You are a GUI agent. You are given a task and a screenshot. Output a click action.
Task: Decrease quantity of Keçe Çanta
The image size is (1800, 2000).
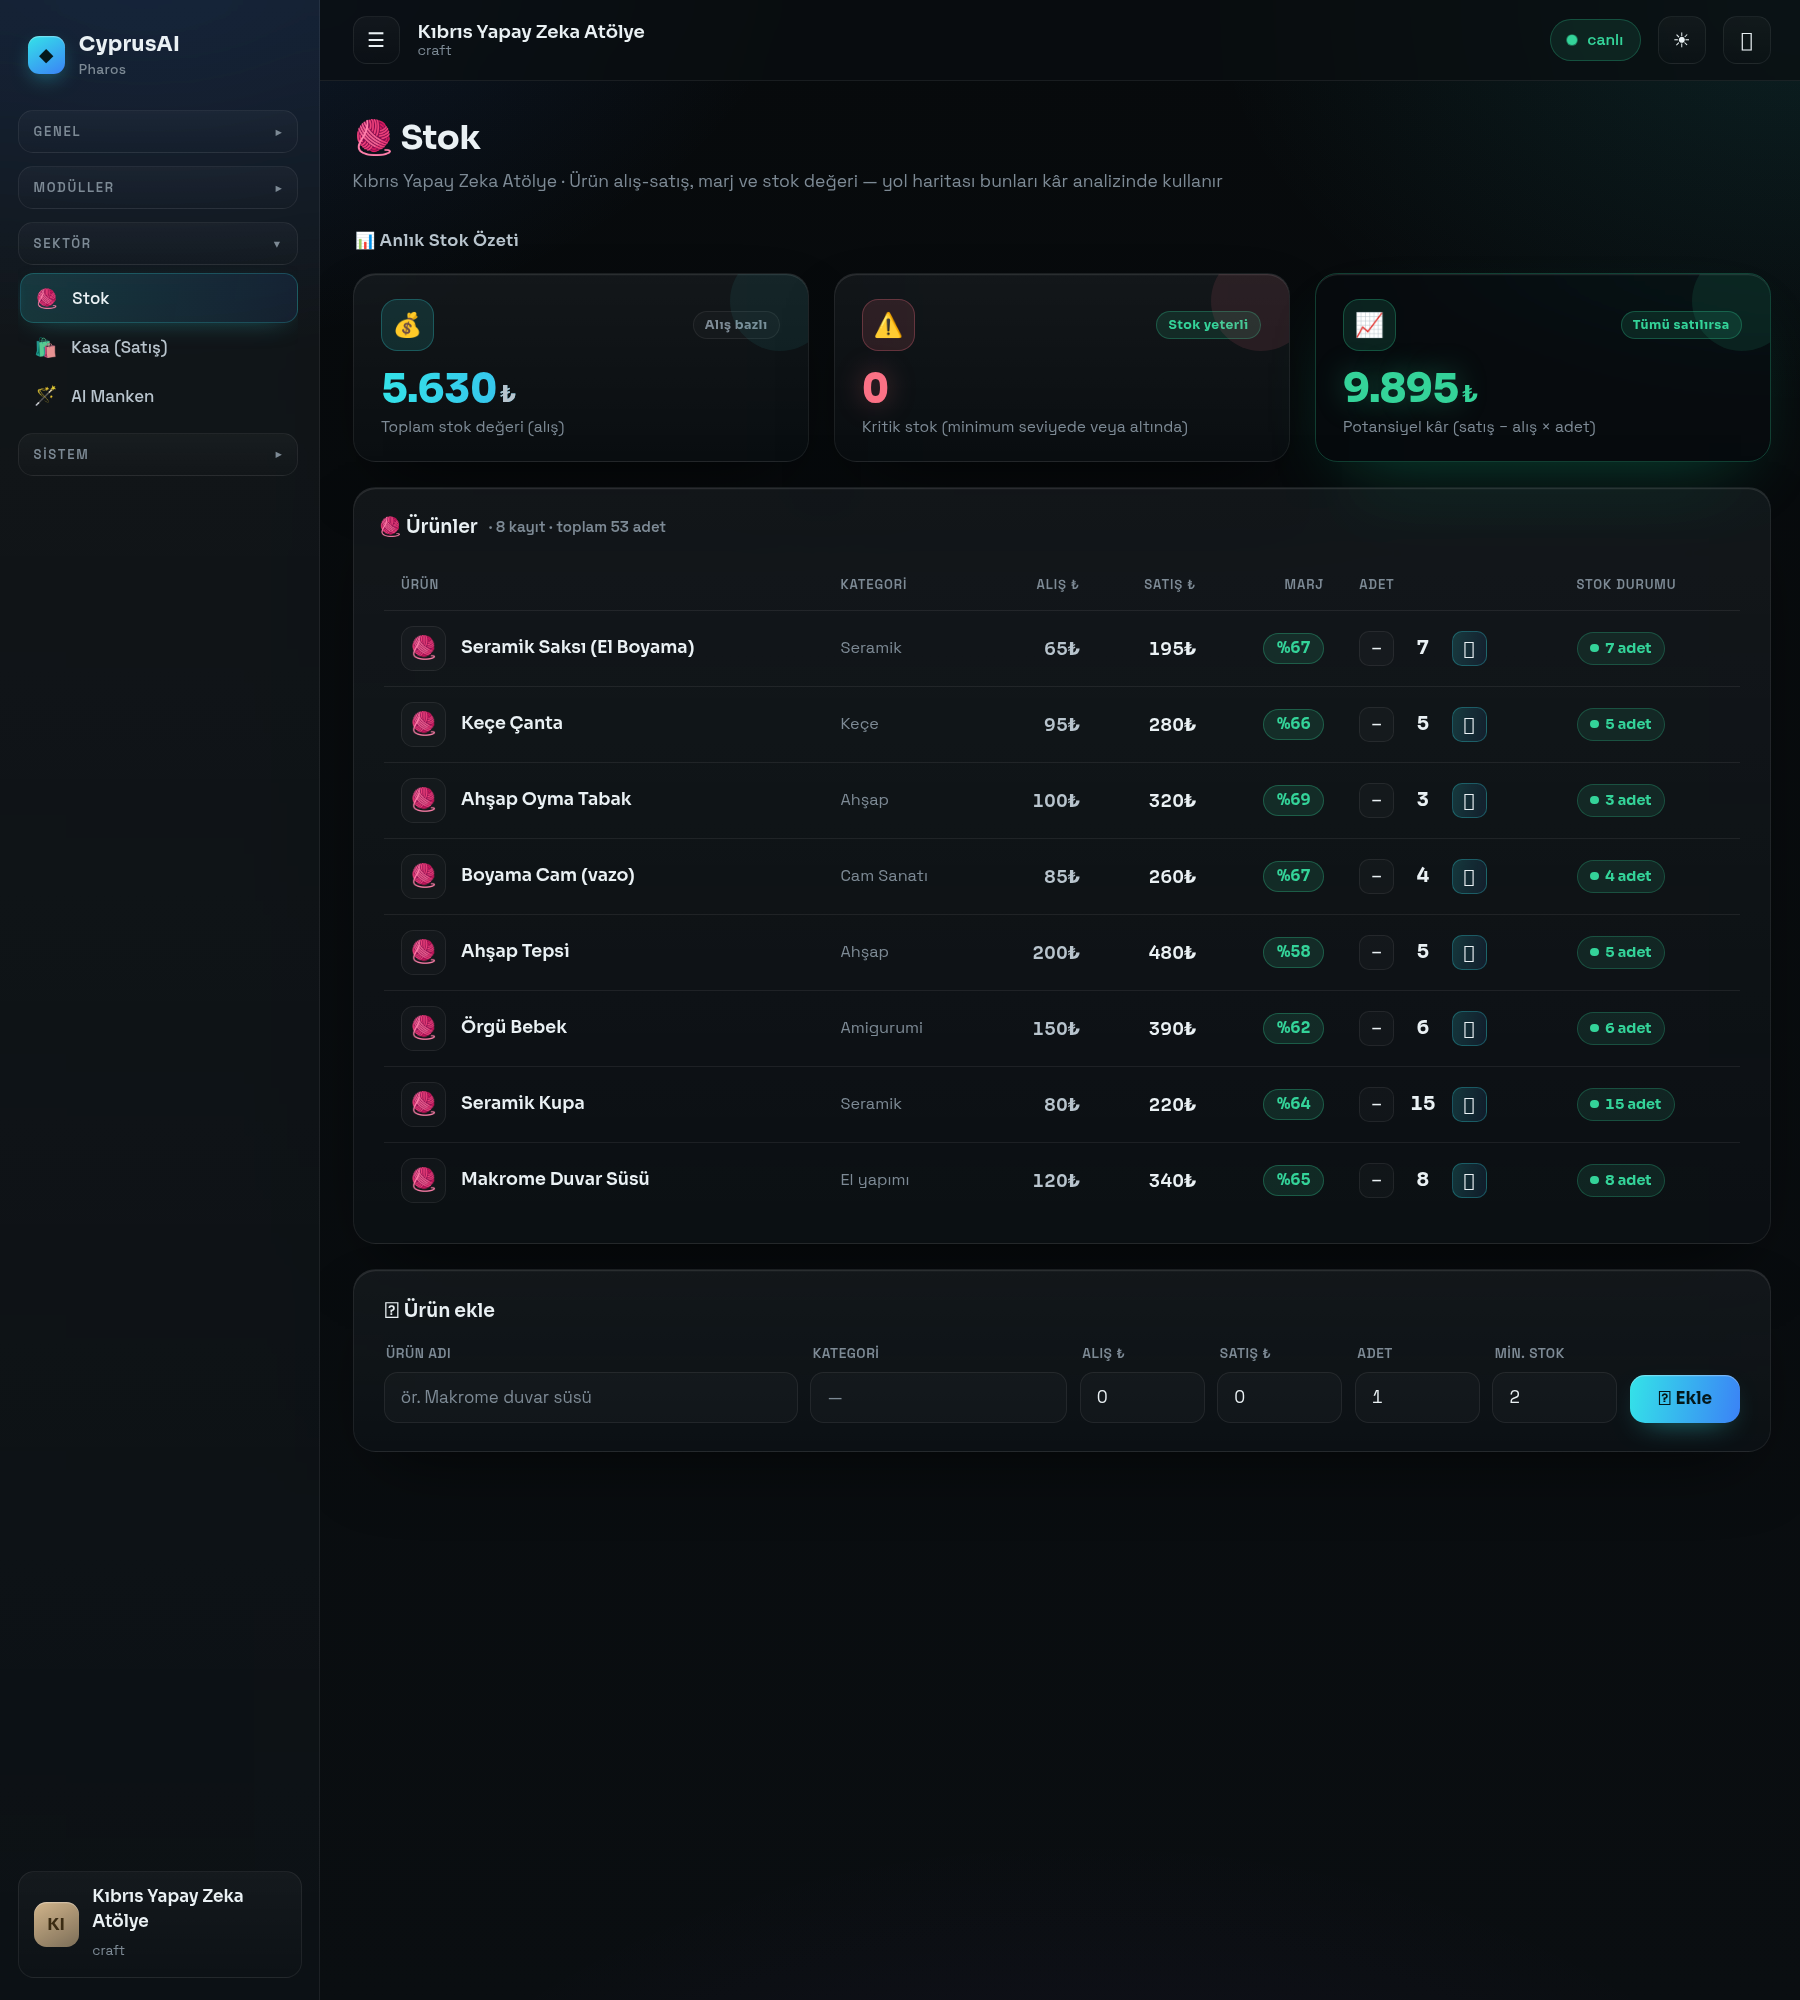[x=1376, y=724]
